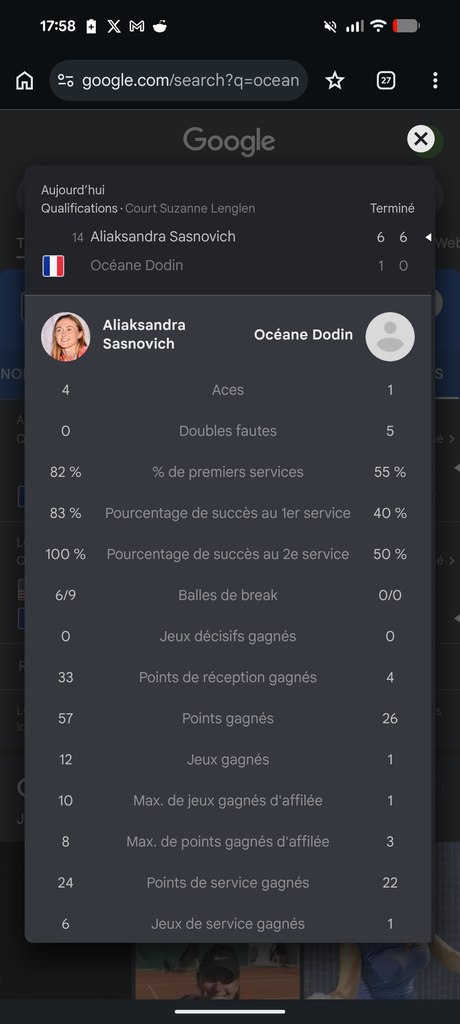This screenshot has width=460, height=1024.
Task: Tap the Gmail notification icon
Action: [x=137, y=27]
